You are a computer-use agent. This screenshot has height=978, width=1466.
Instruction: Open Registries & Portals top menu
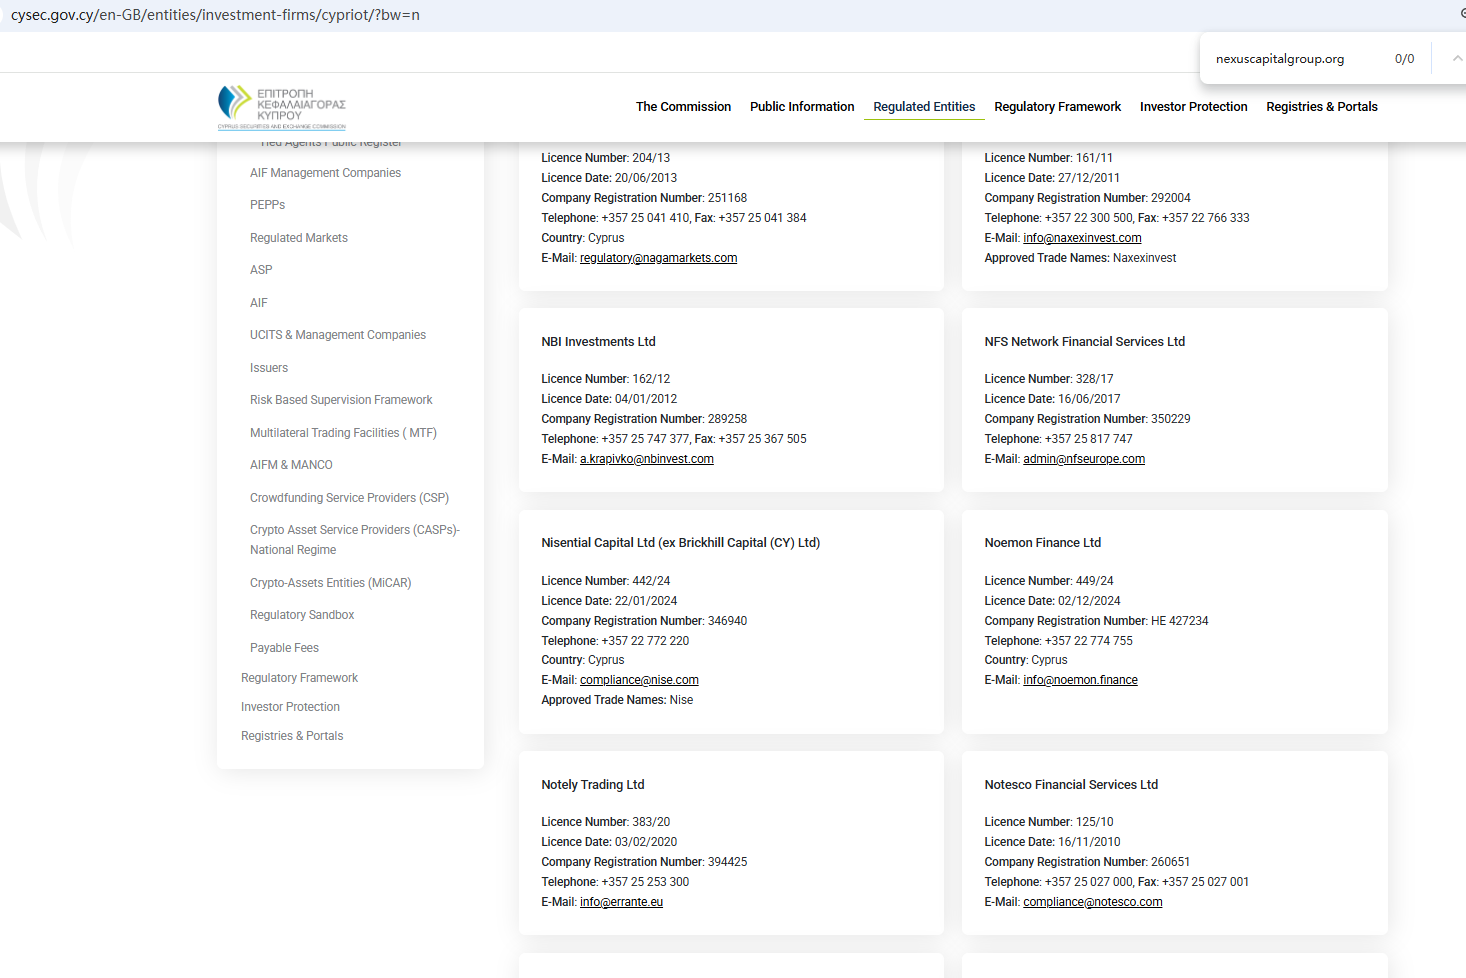[1321, 107]
